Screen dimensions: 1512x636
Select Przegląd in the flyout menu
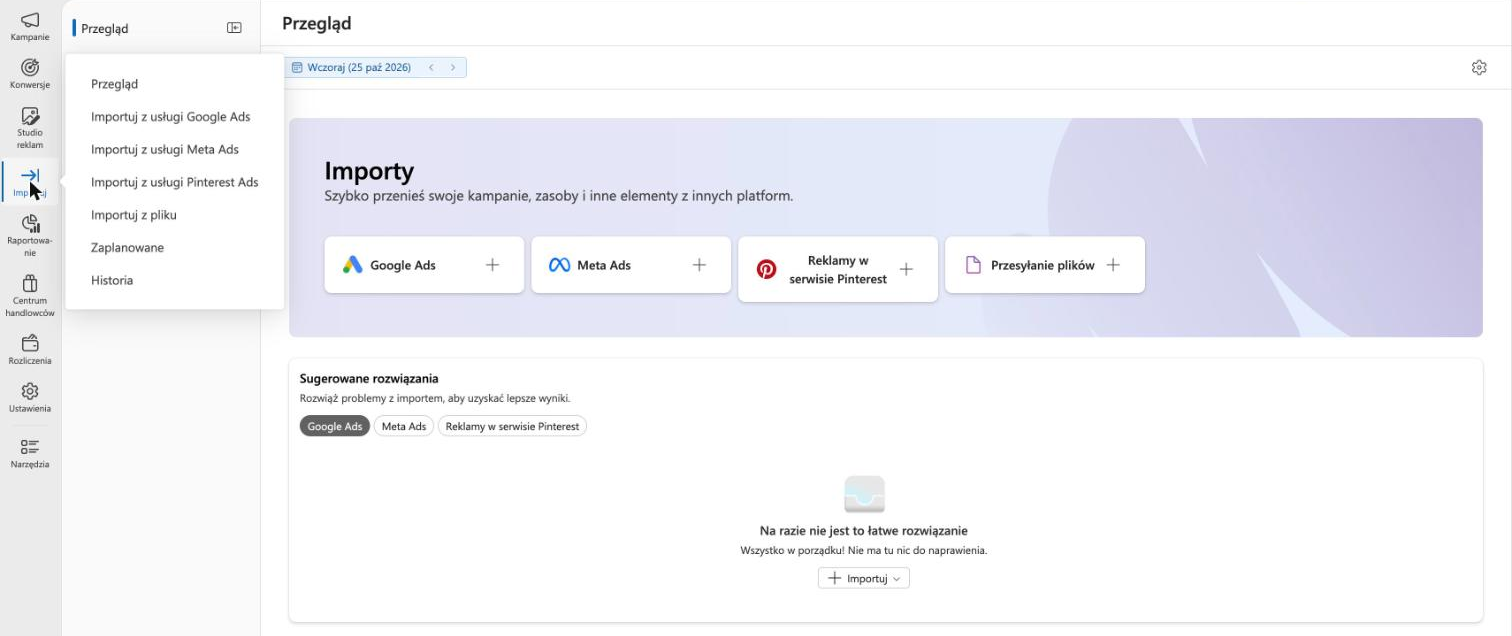pyautogui.click(x=114, y=84)
